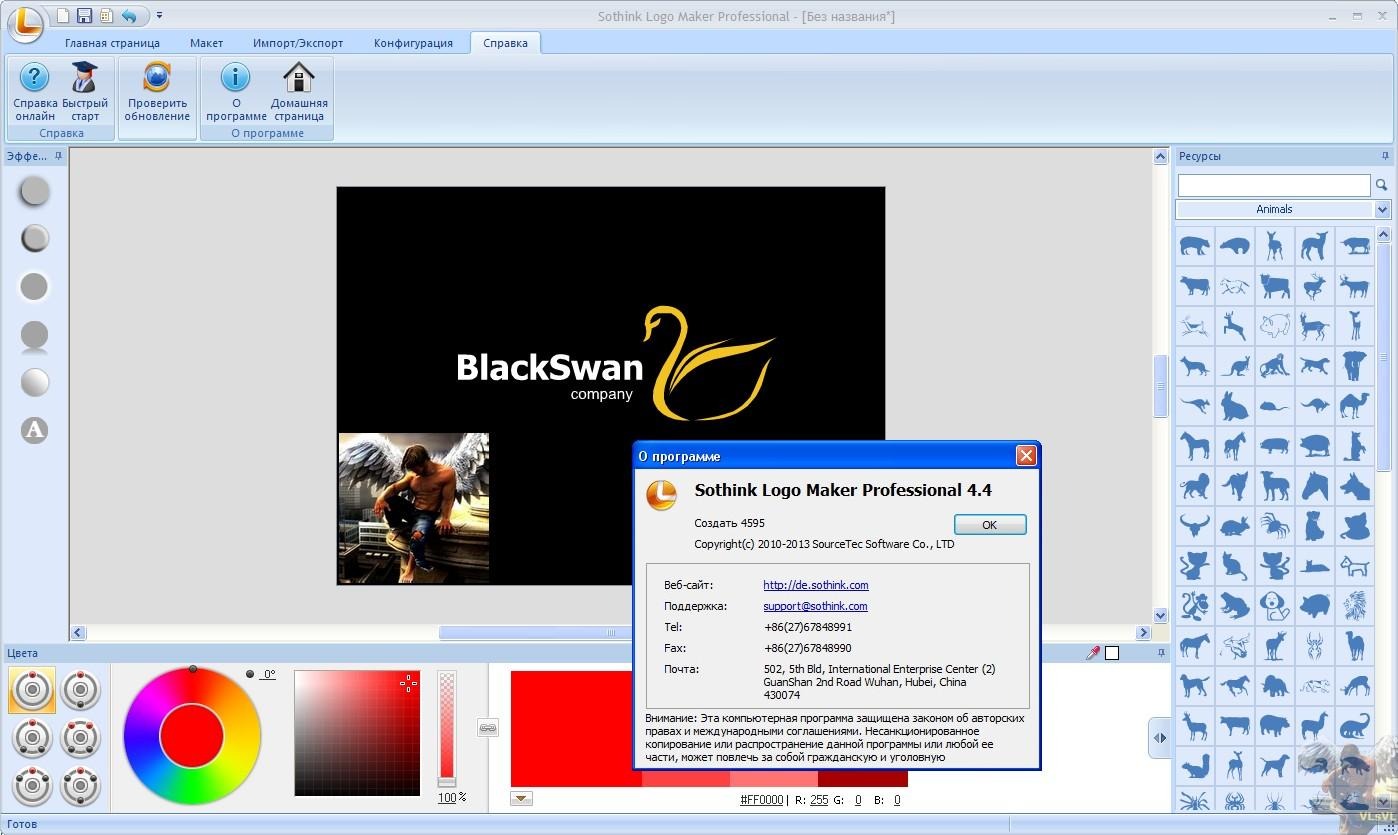This screenshot has width=1398, height=835.
Task: Select the monkey silhouette in resources
Action: click(1274, 365)
